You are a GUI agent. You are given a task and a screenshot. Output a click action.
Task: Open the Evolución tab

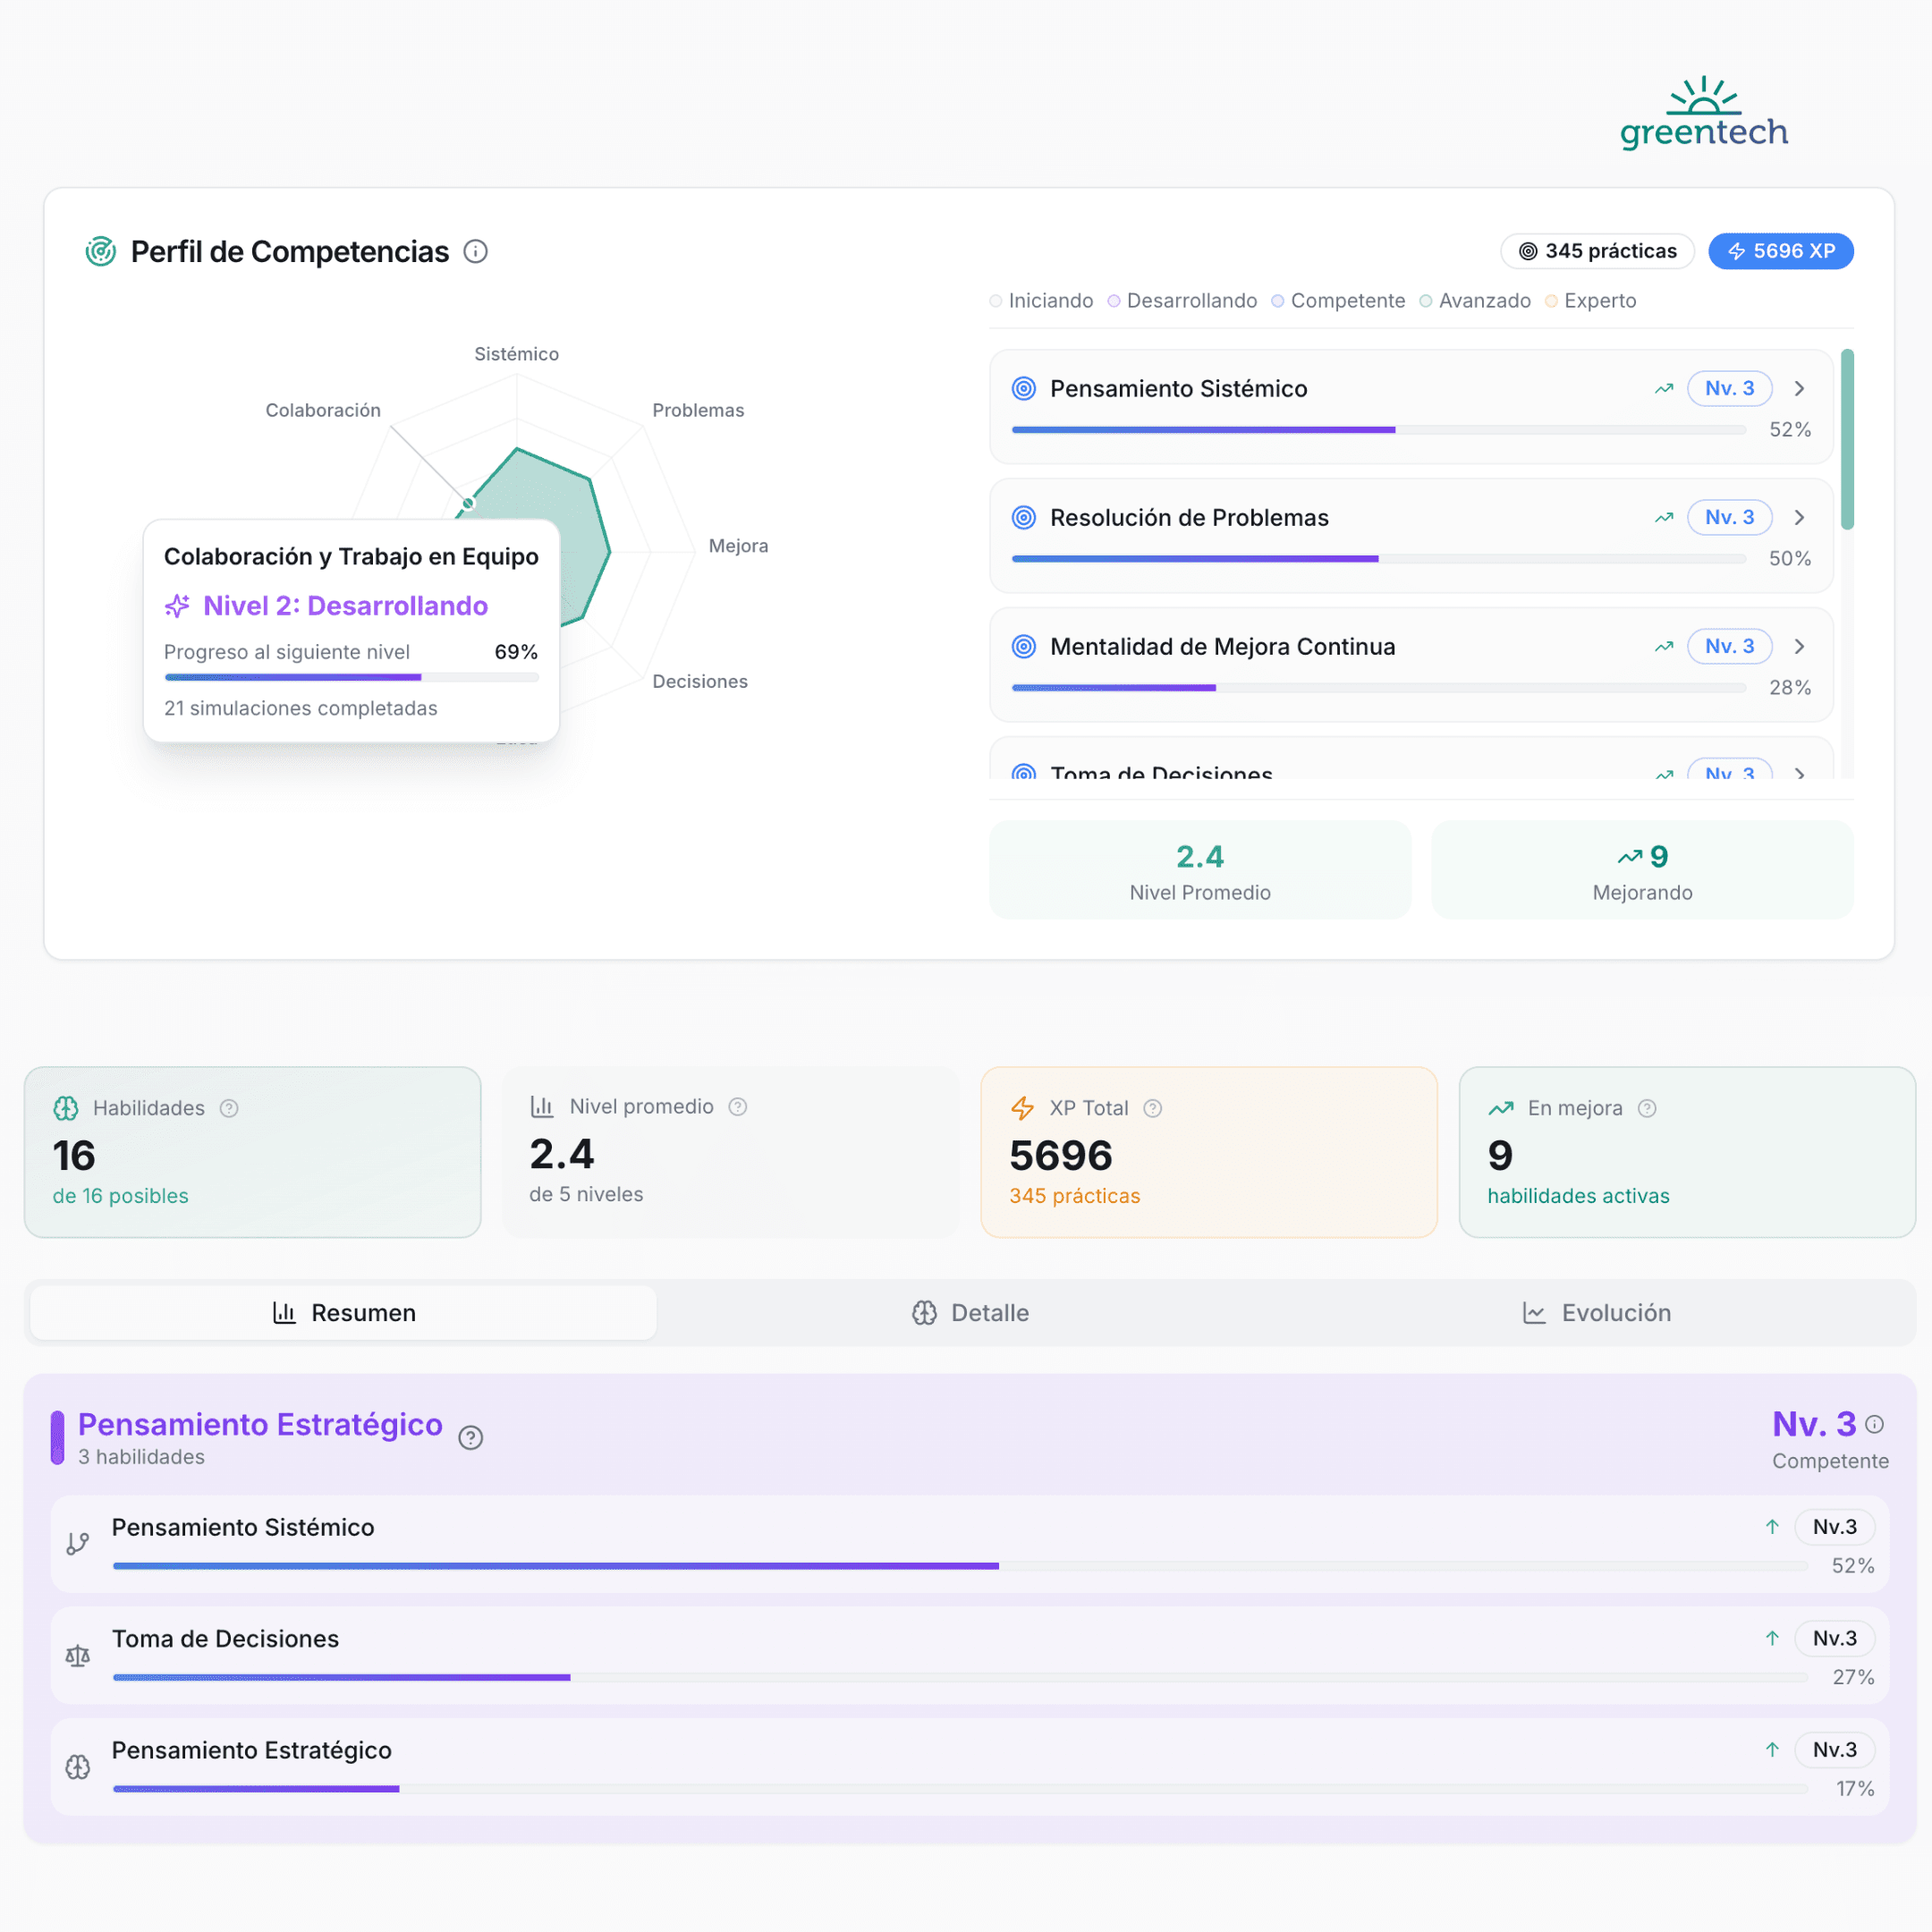pyautogui.click(x=1596, y=1313)
